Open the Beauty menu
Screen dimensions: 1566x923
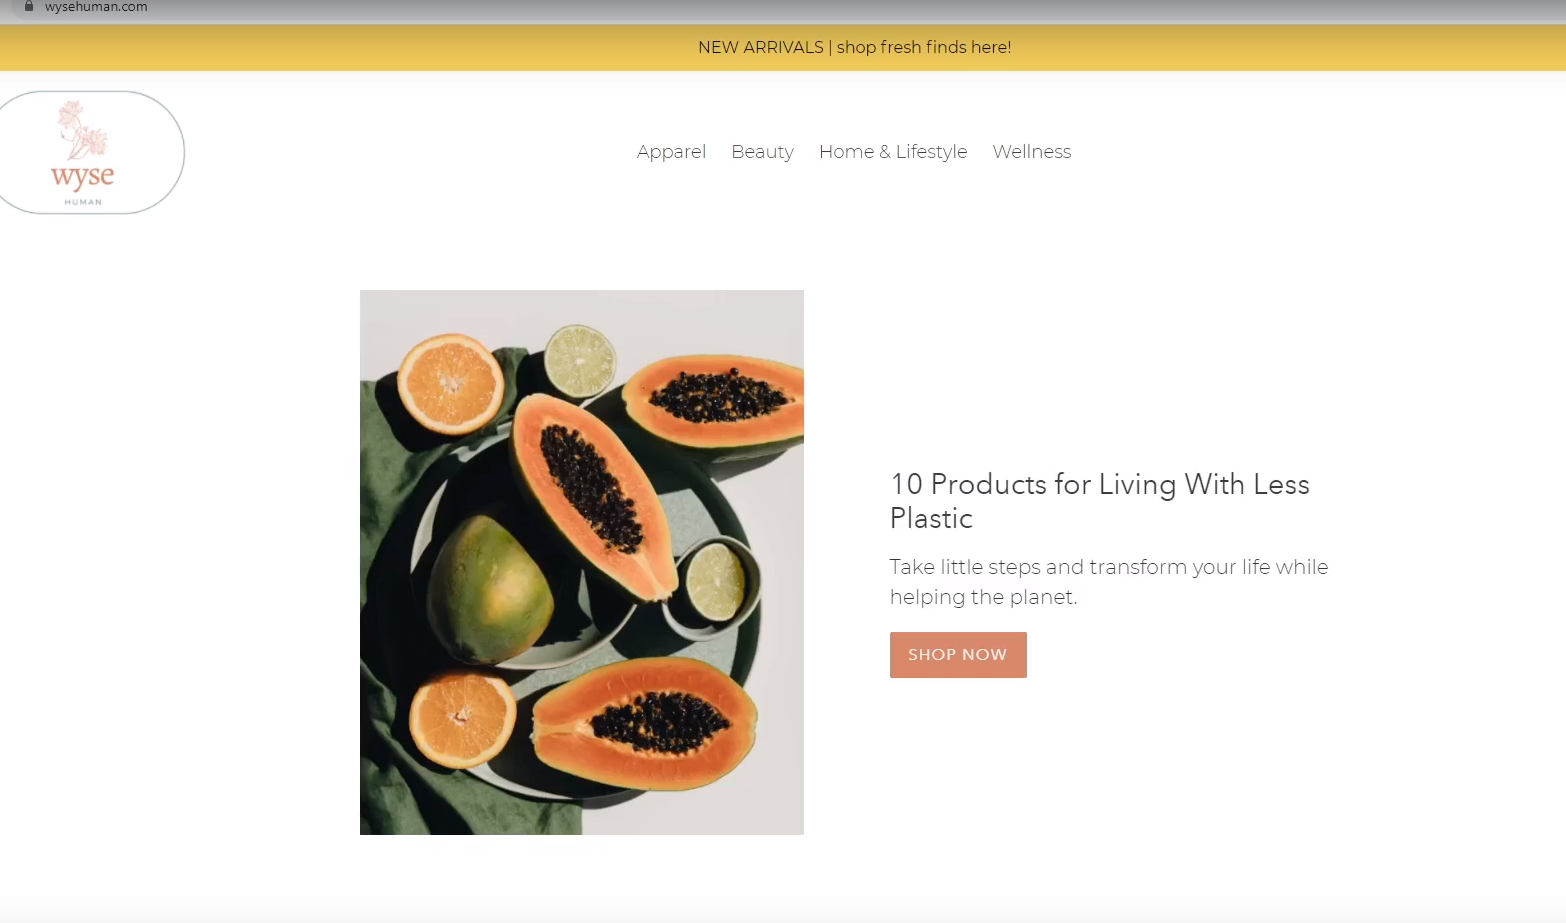click(762, 152)
